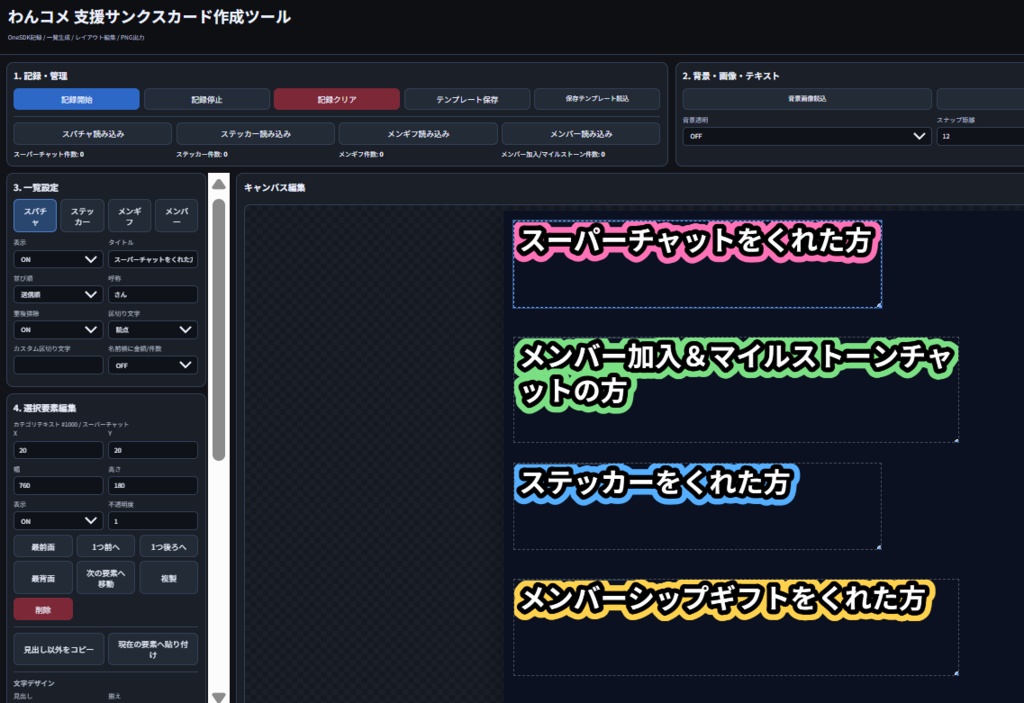Image resolution: width=1024 pixels, height=703 pixels.
Task: Jump to next element via 次の要素へ移動
Action: click(x=106, y=578)
